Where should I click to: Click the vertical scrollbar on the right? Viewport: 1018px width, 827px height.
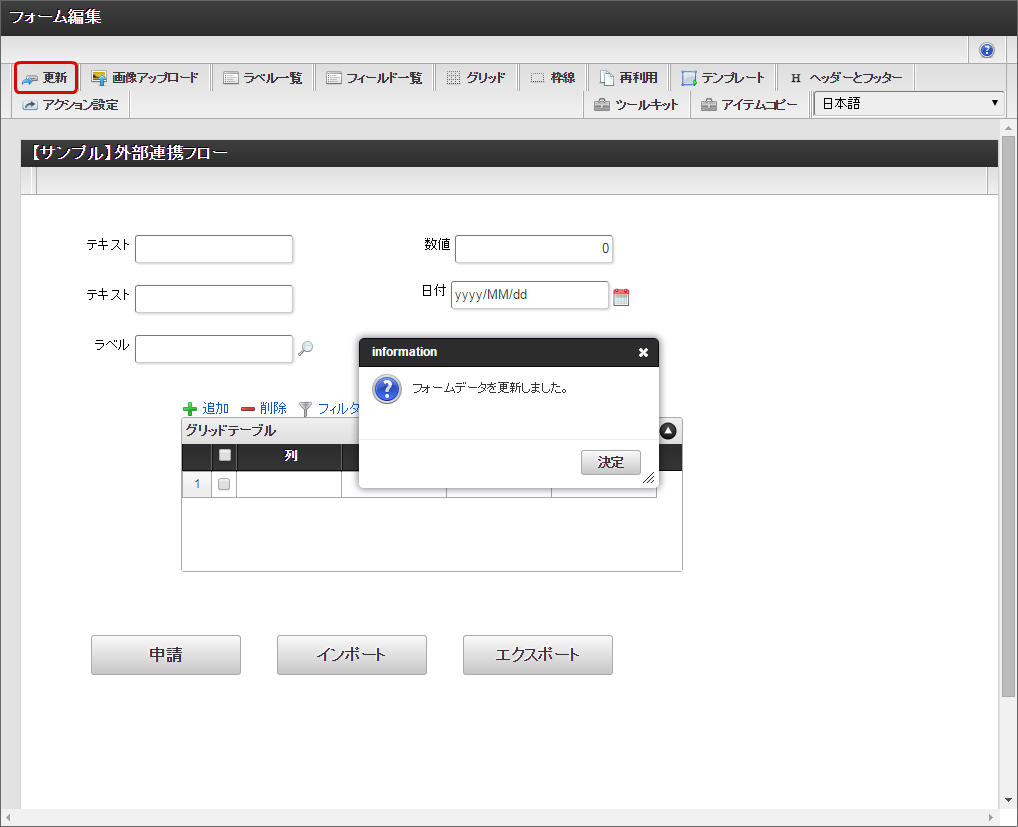pos(1008,400)
